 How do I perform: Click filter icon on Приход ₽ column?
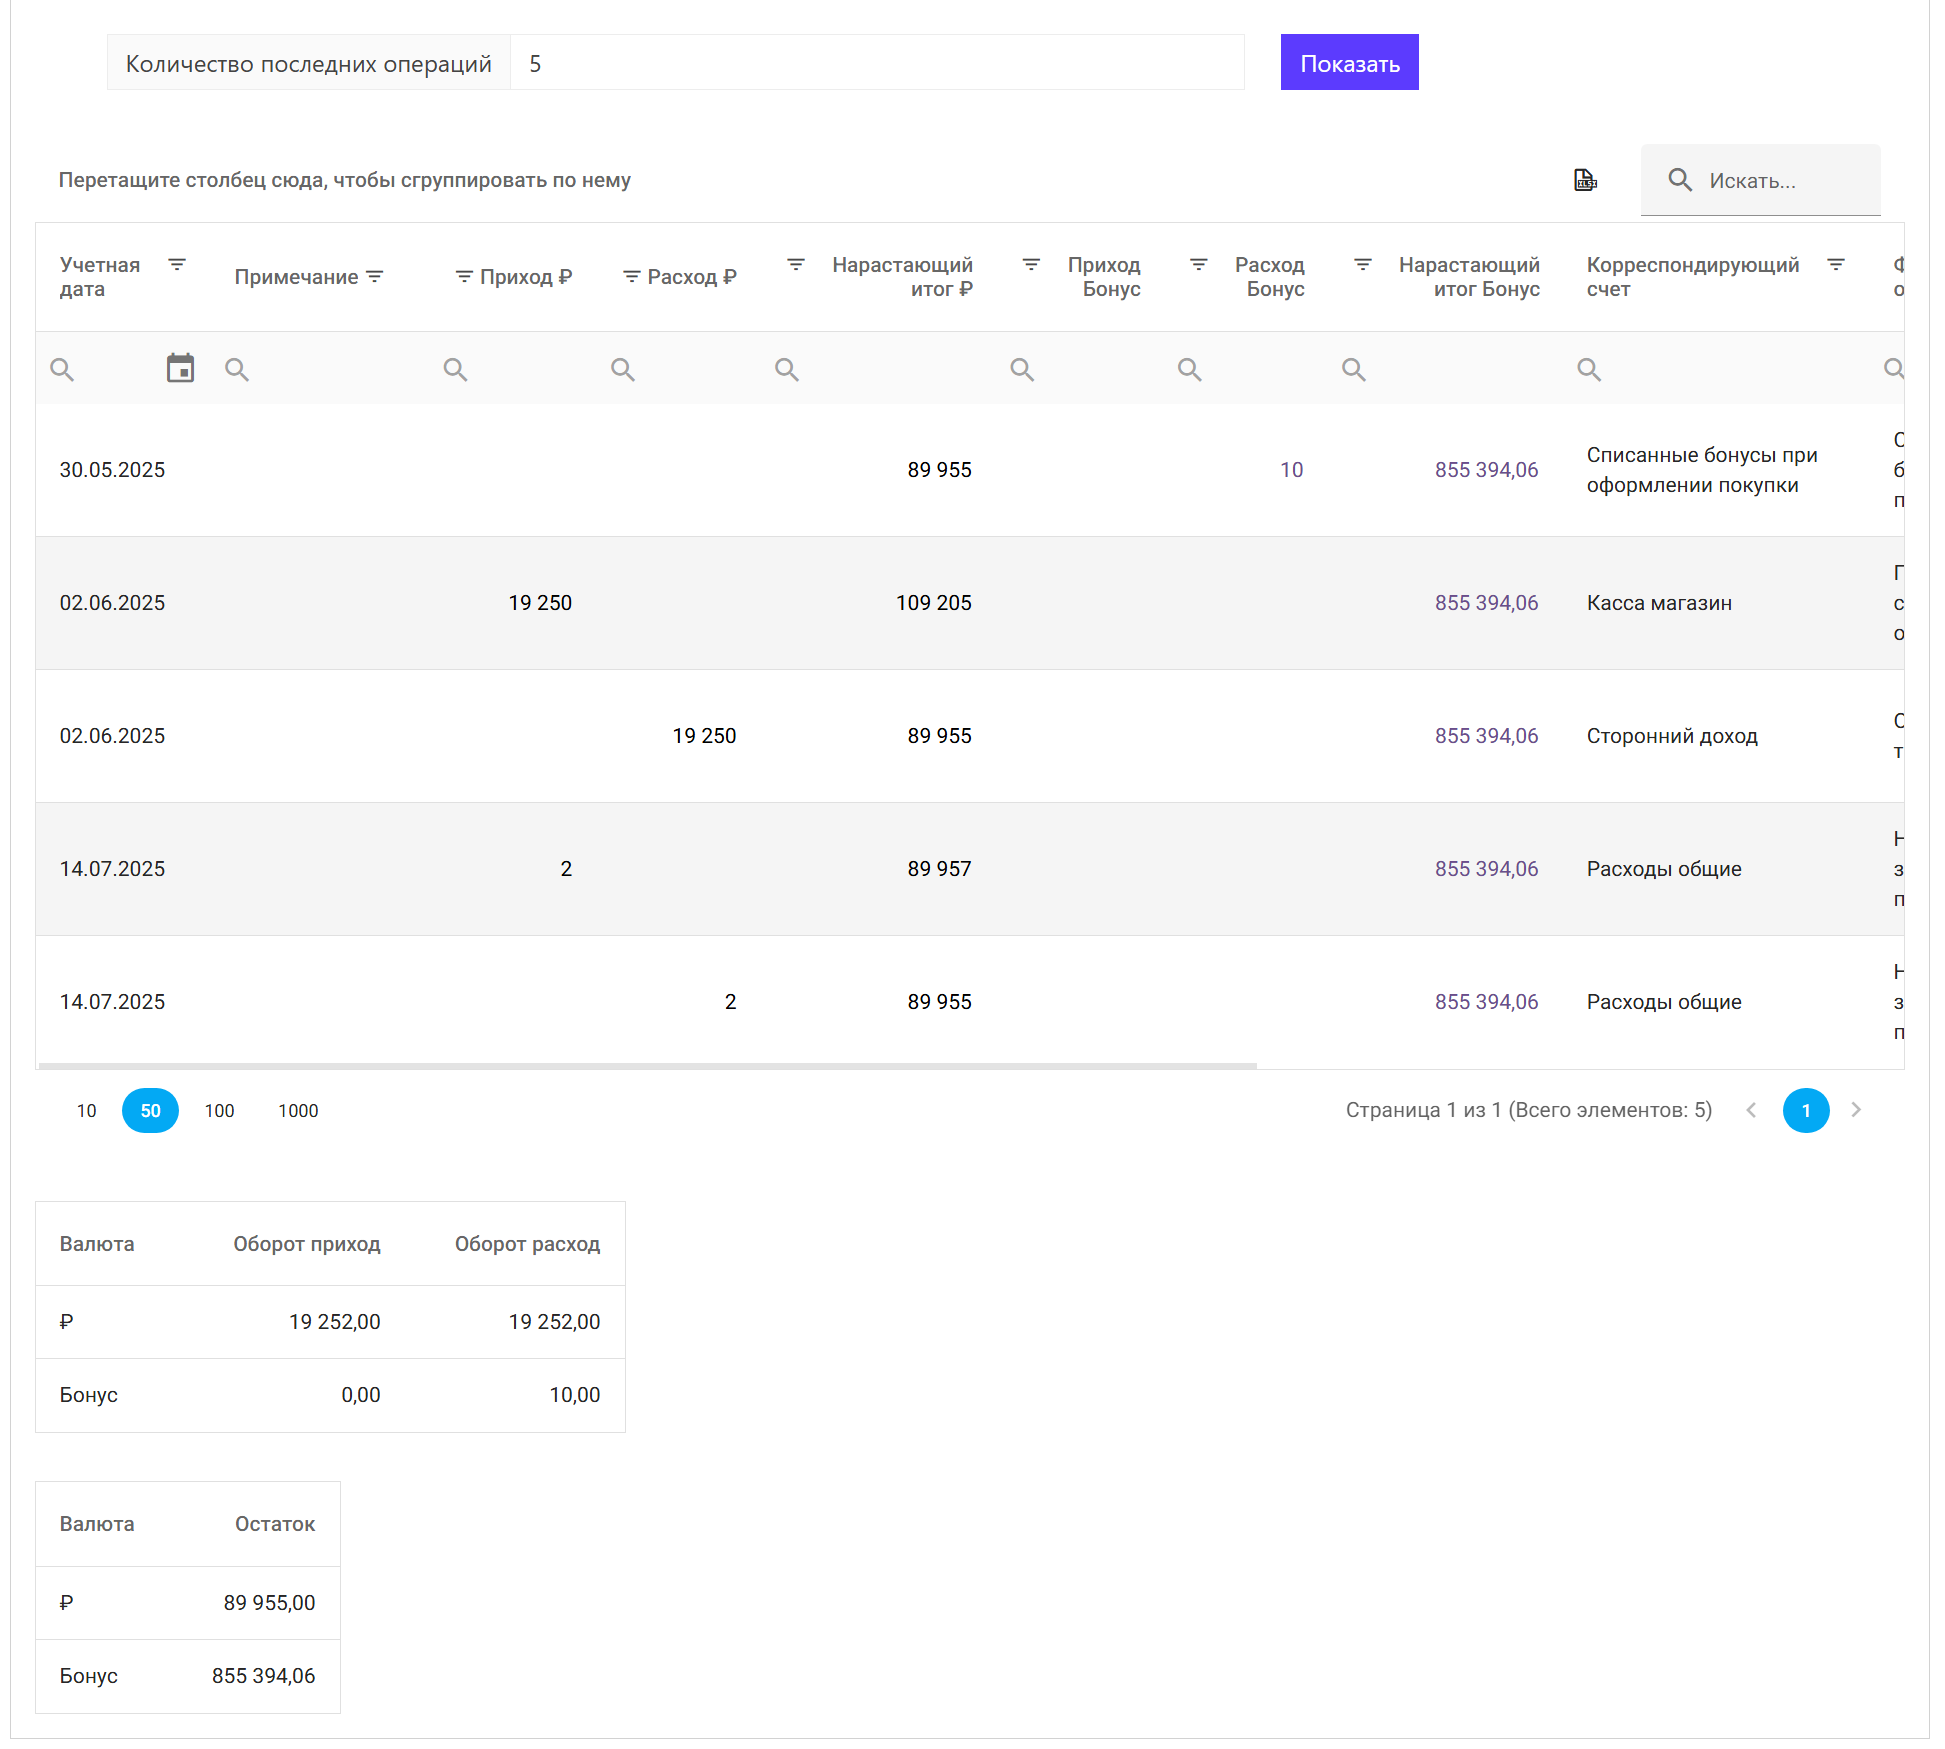point(464,277)
